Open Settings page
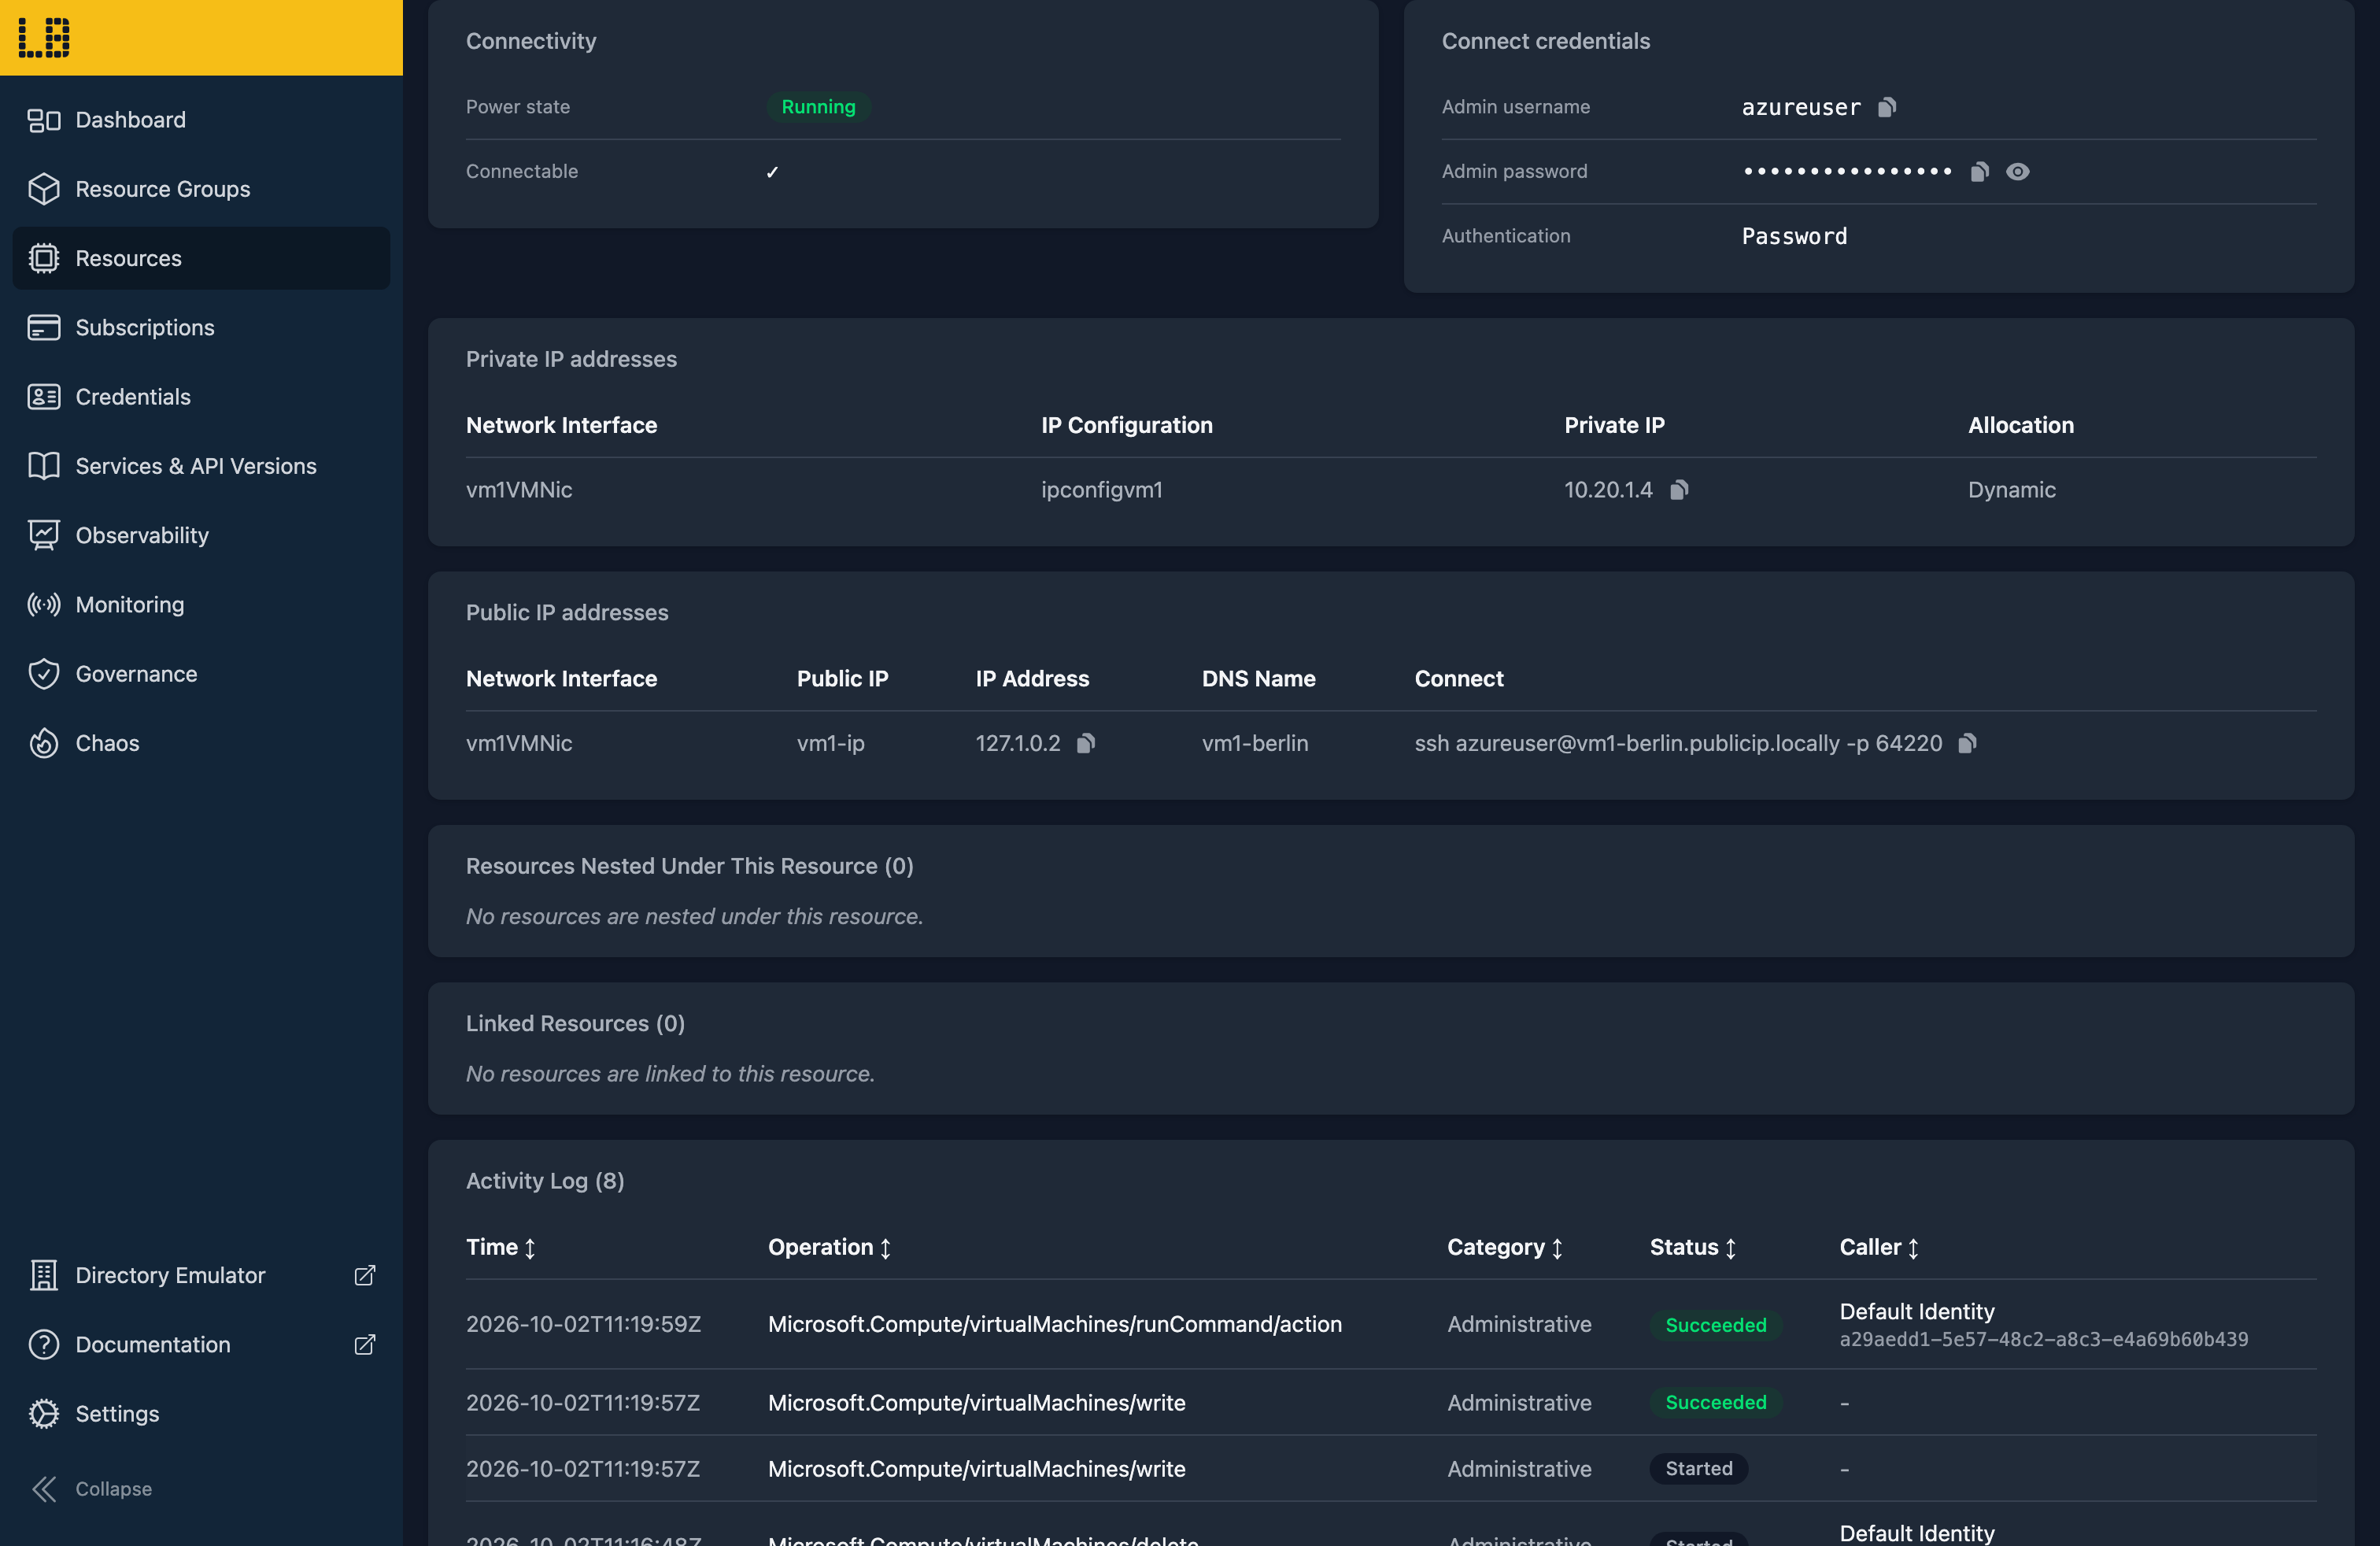This screenshot has width=2380, height=1546. coord(201,1414)
